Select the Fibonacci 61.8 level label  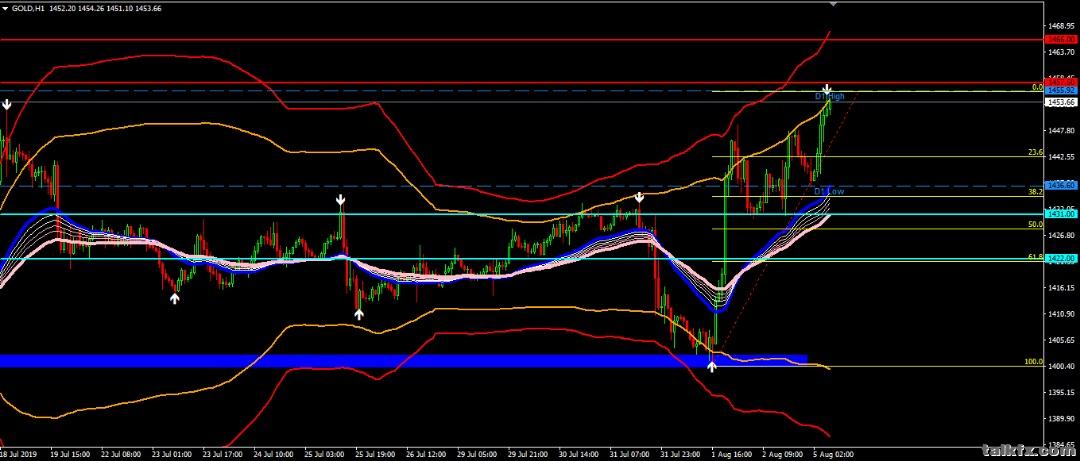click(x=1036, y=257)
